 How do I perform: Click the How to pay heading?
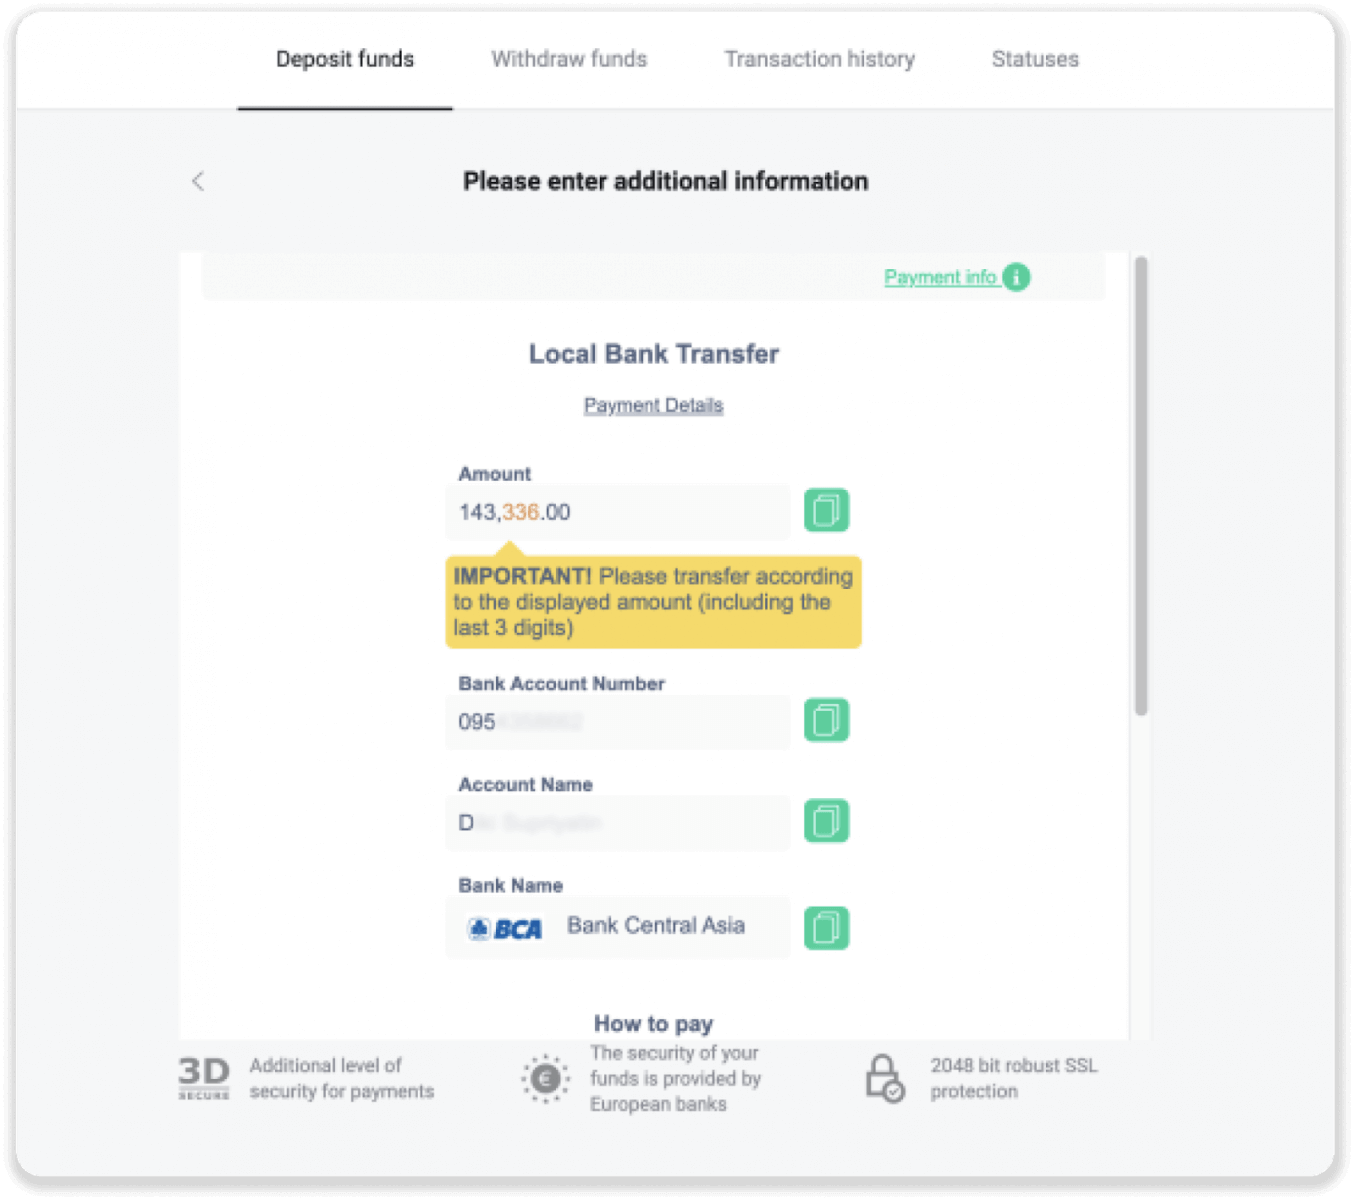point(653,1023)
